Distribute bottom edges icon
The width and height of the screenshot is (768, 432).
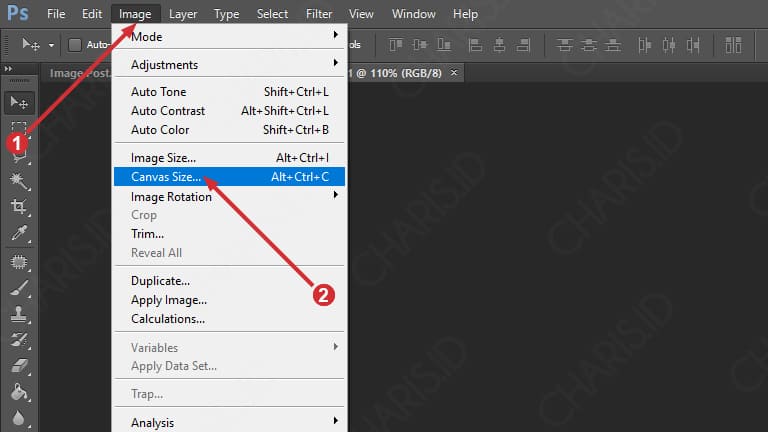[x=613, y=45]
